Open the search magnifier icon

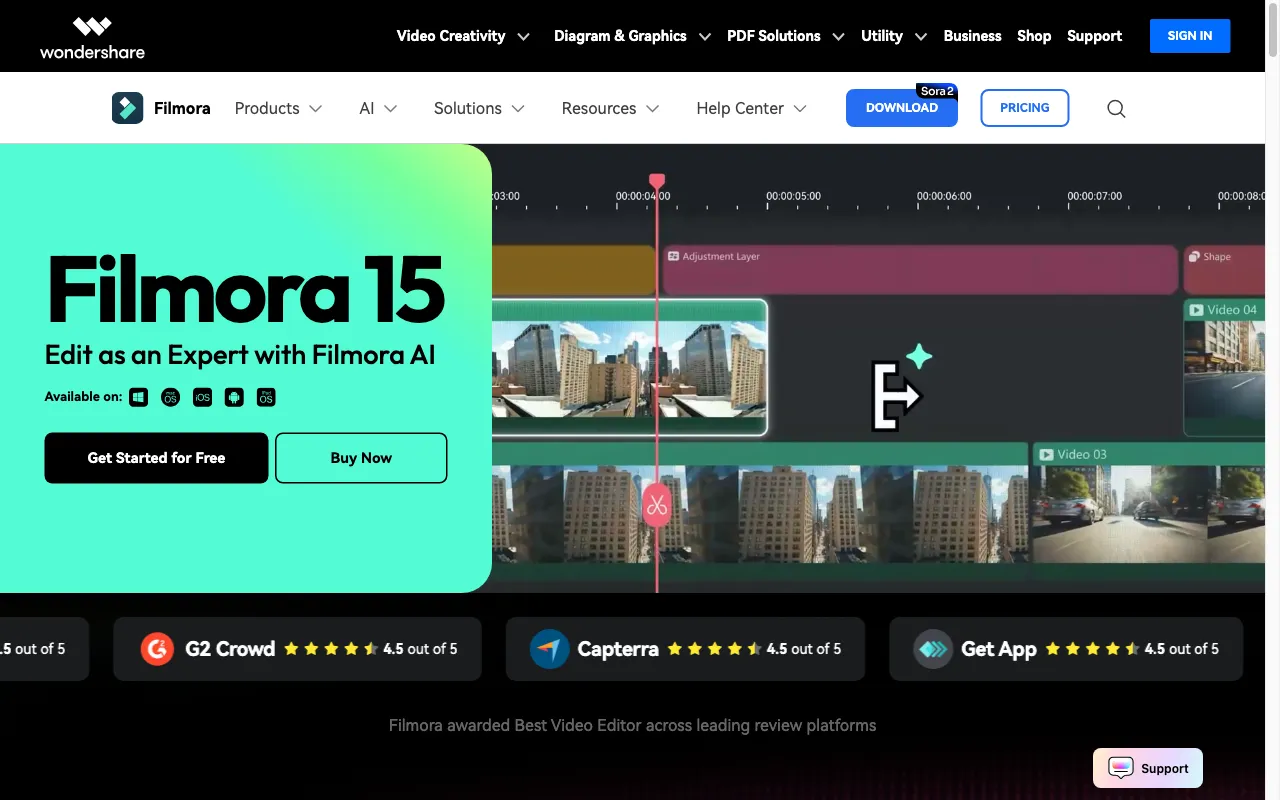(1116, 109)
